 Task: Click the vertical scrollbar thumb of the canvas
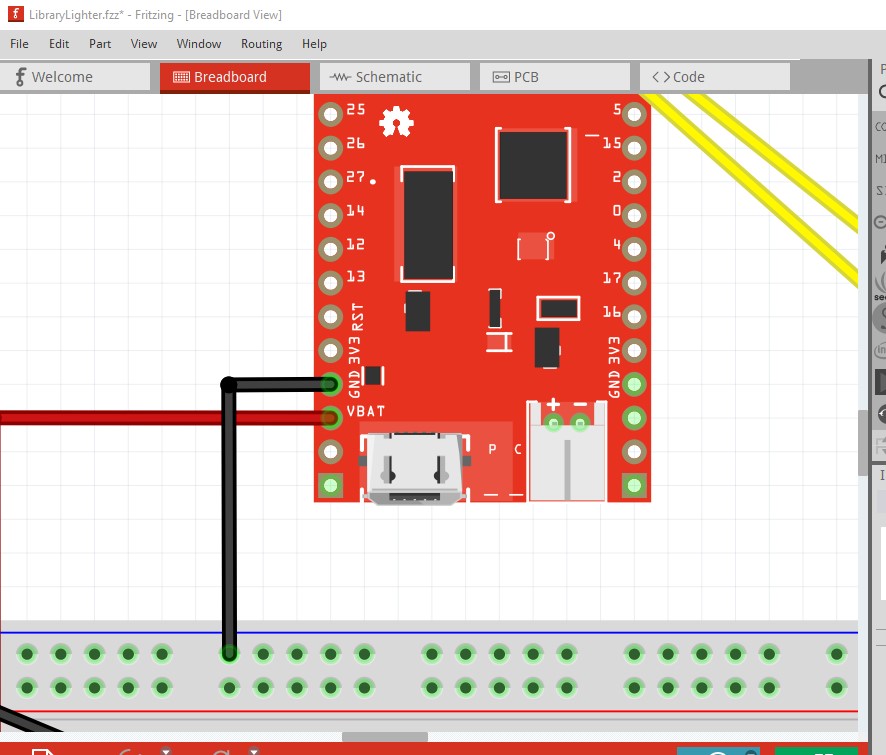click(862, 442)
